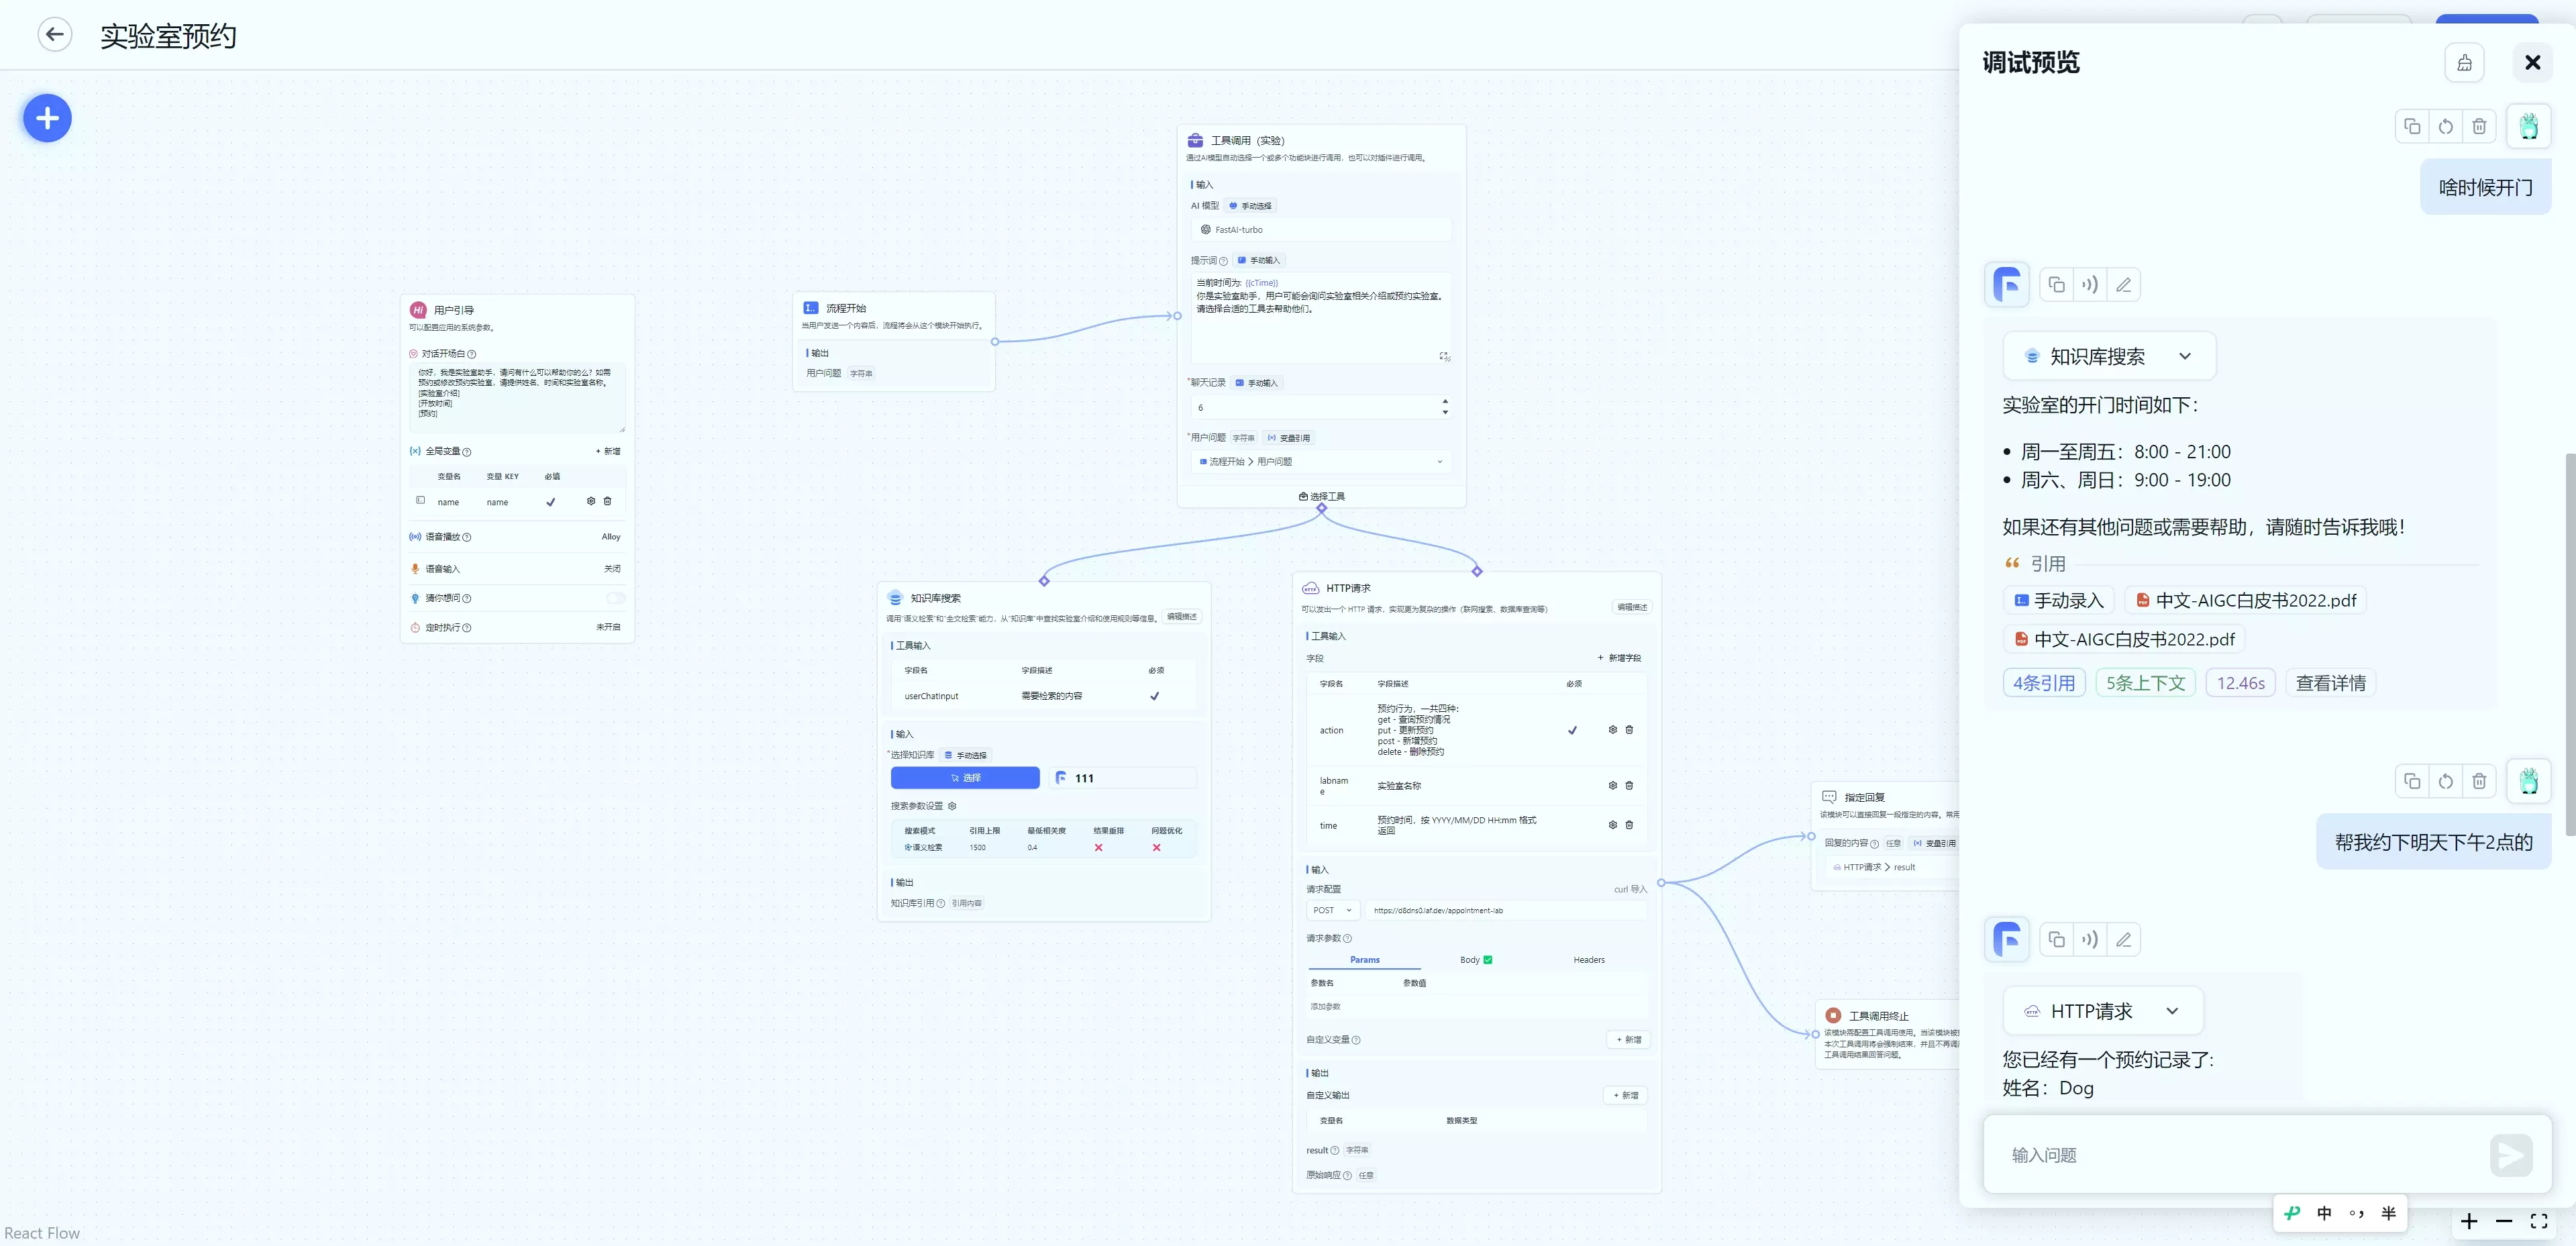
Task: Check the name variable row checkbox
Action: click(x=421, y=501)
